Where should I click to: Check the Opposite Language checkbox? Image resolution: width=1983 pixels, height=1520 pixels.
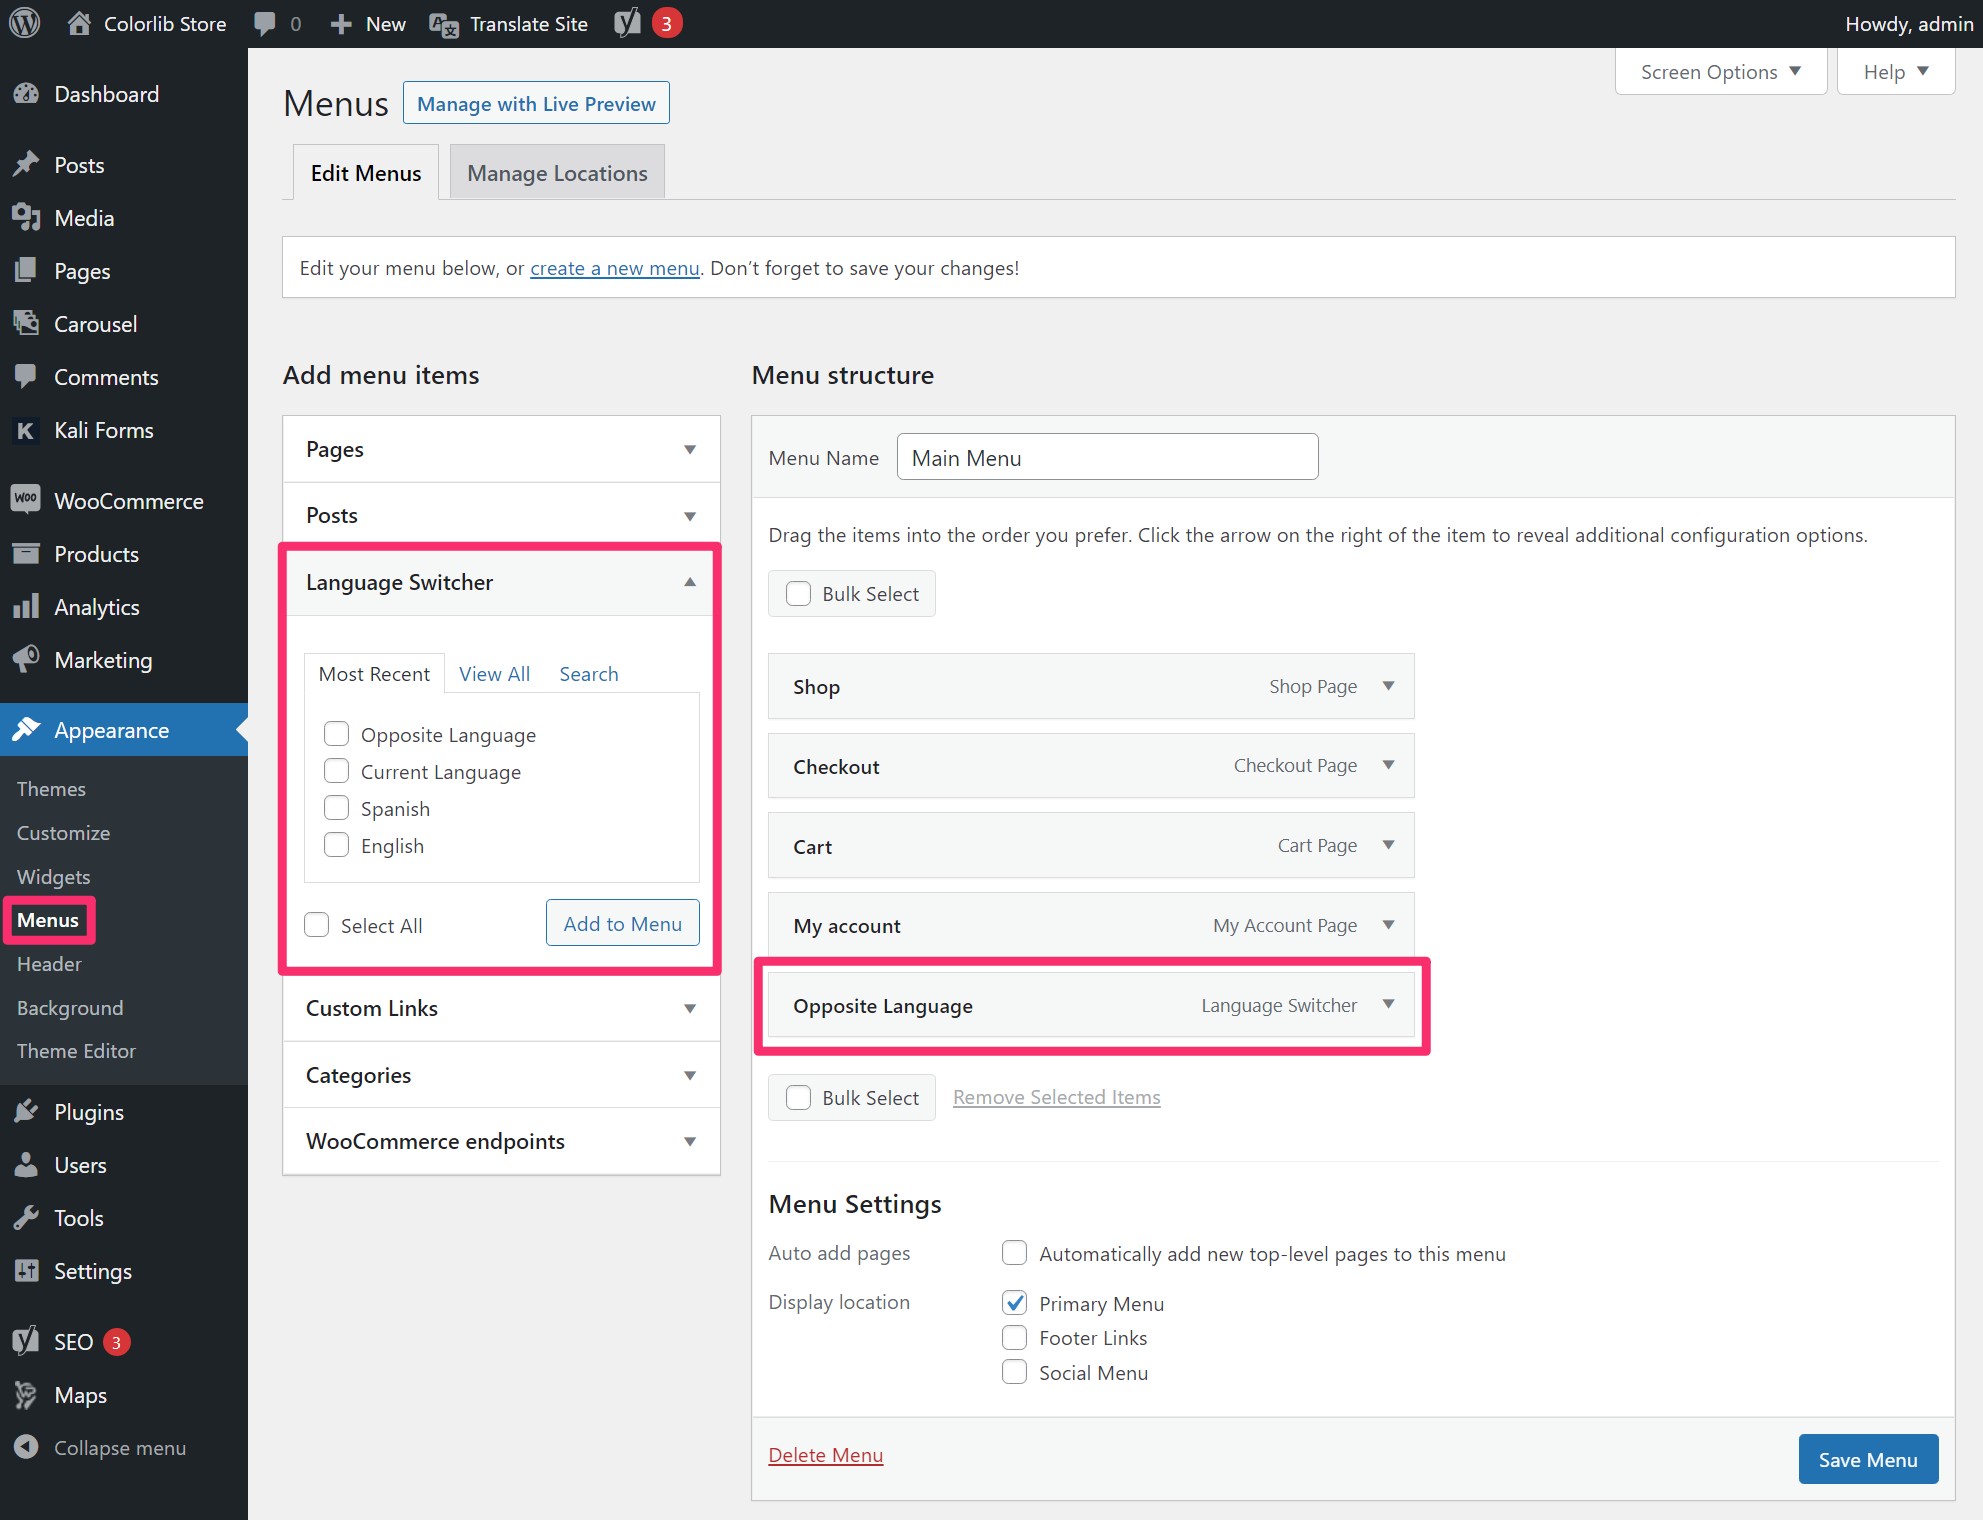[337, 734]
